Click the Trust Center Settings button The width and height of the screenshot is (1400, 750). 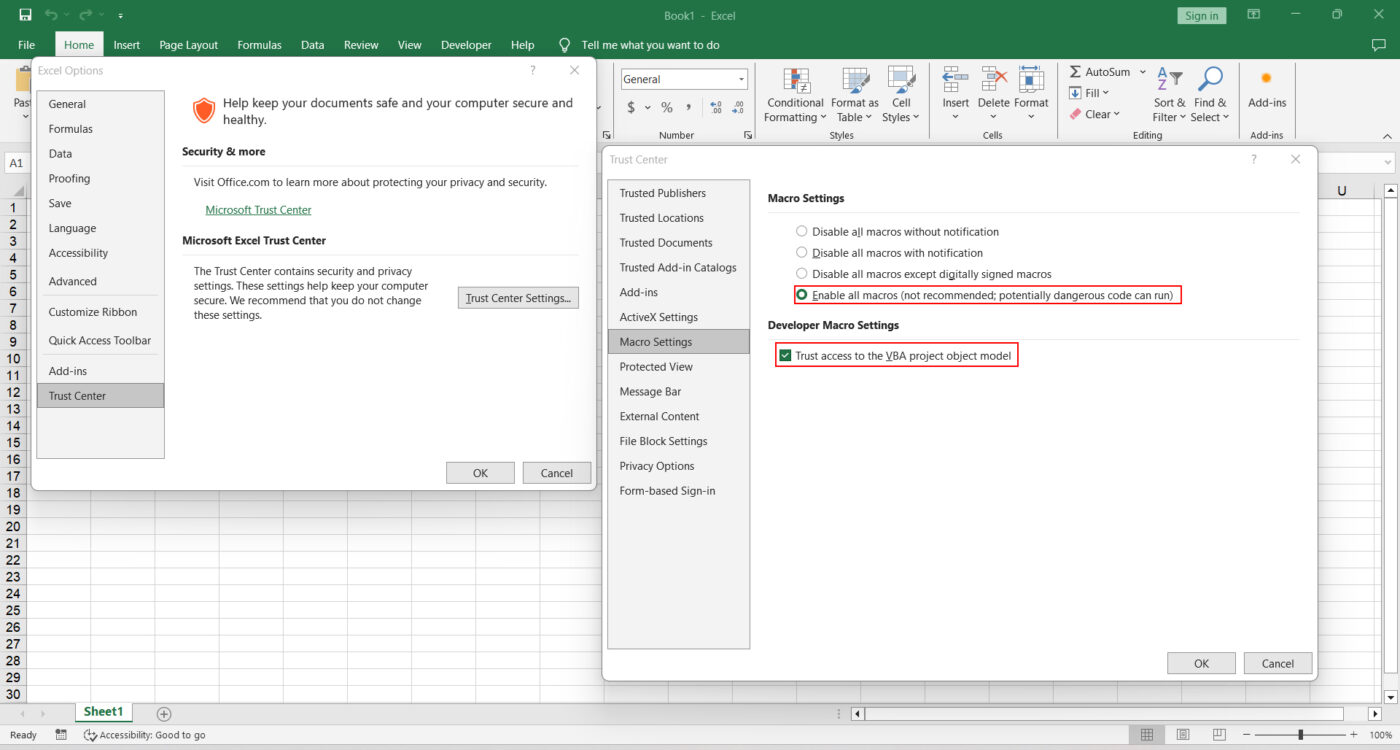coord(518,297)
